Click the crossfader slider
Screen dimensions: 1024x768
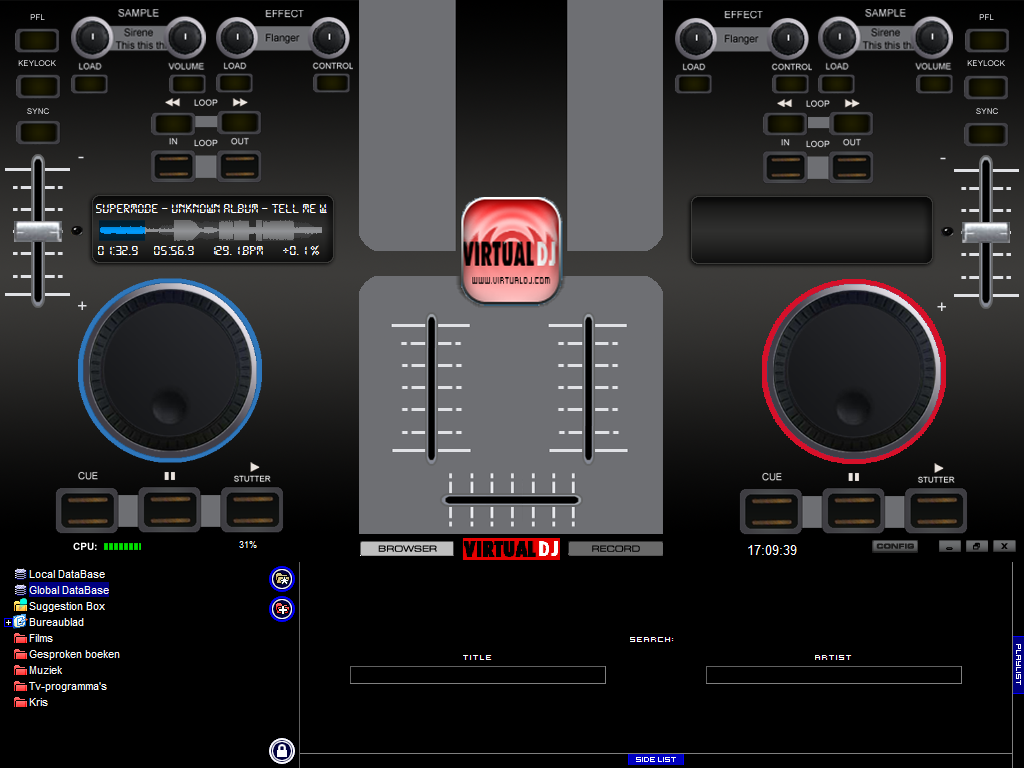[x=511, y=500]
